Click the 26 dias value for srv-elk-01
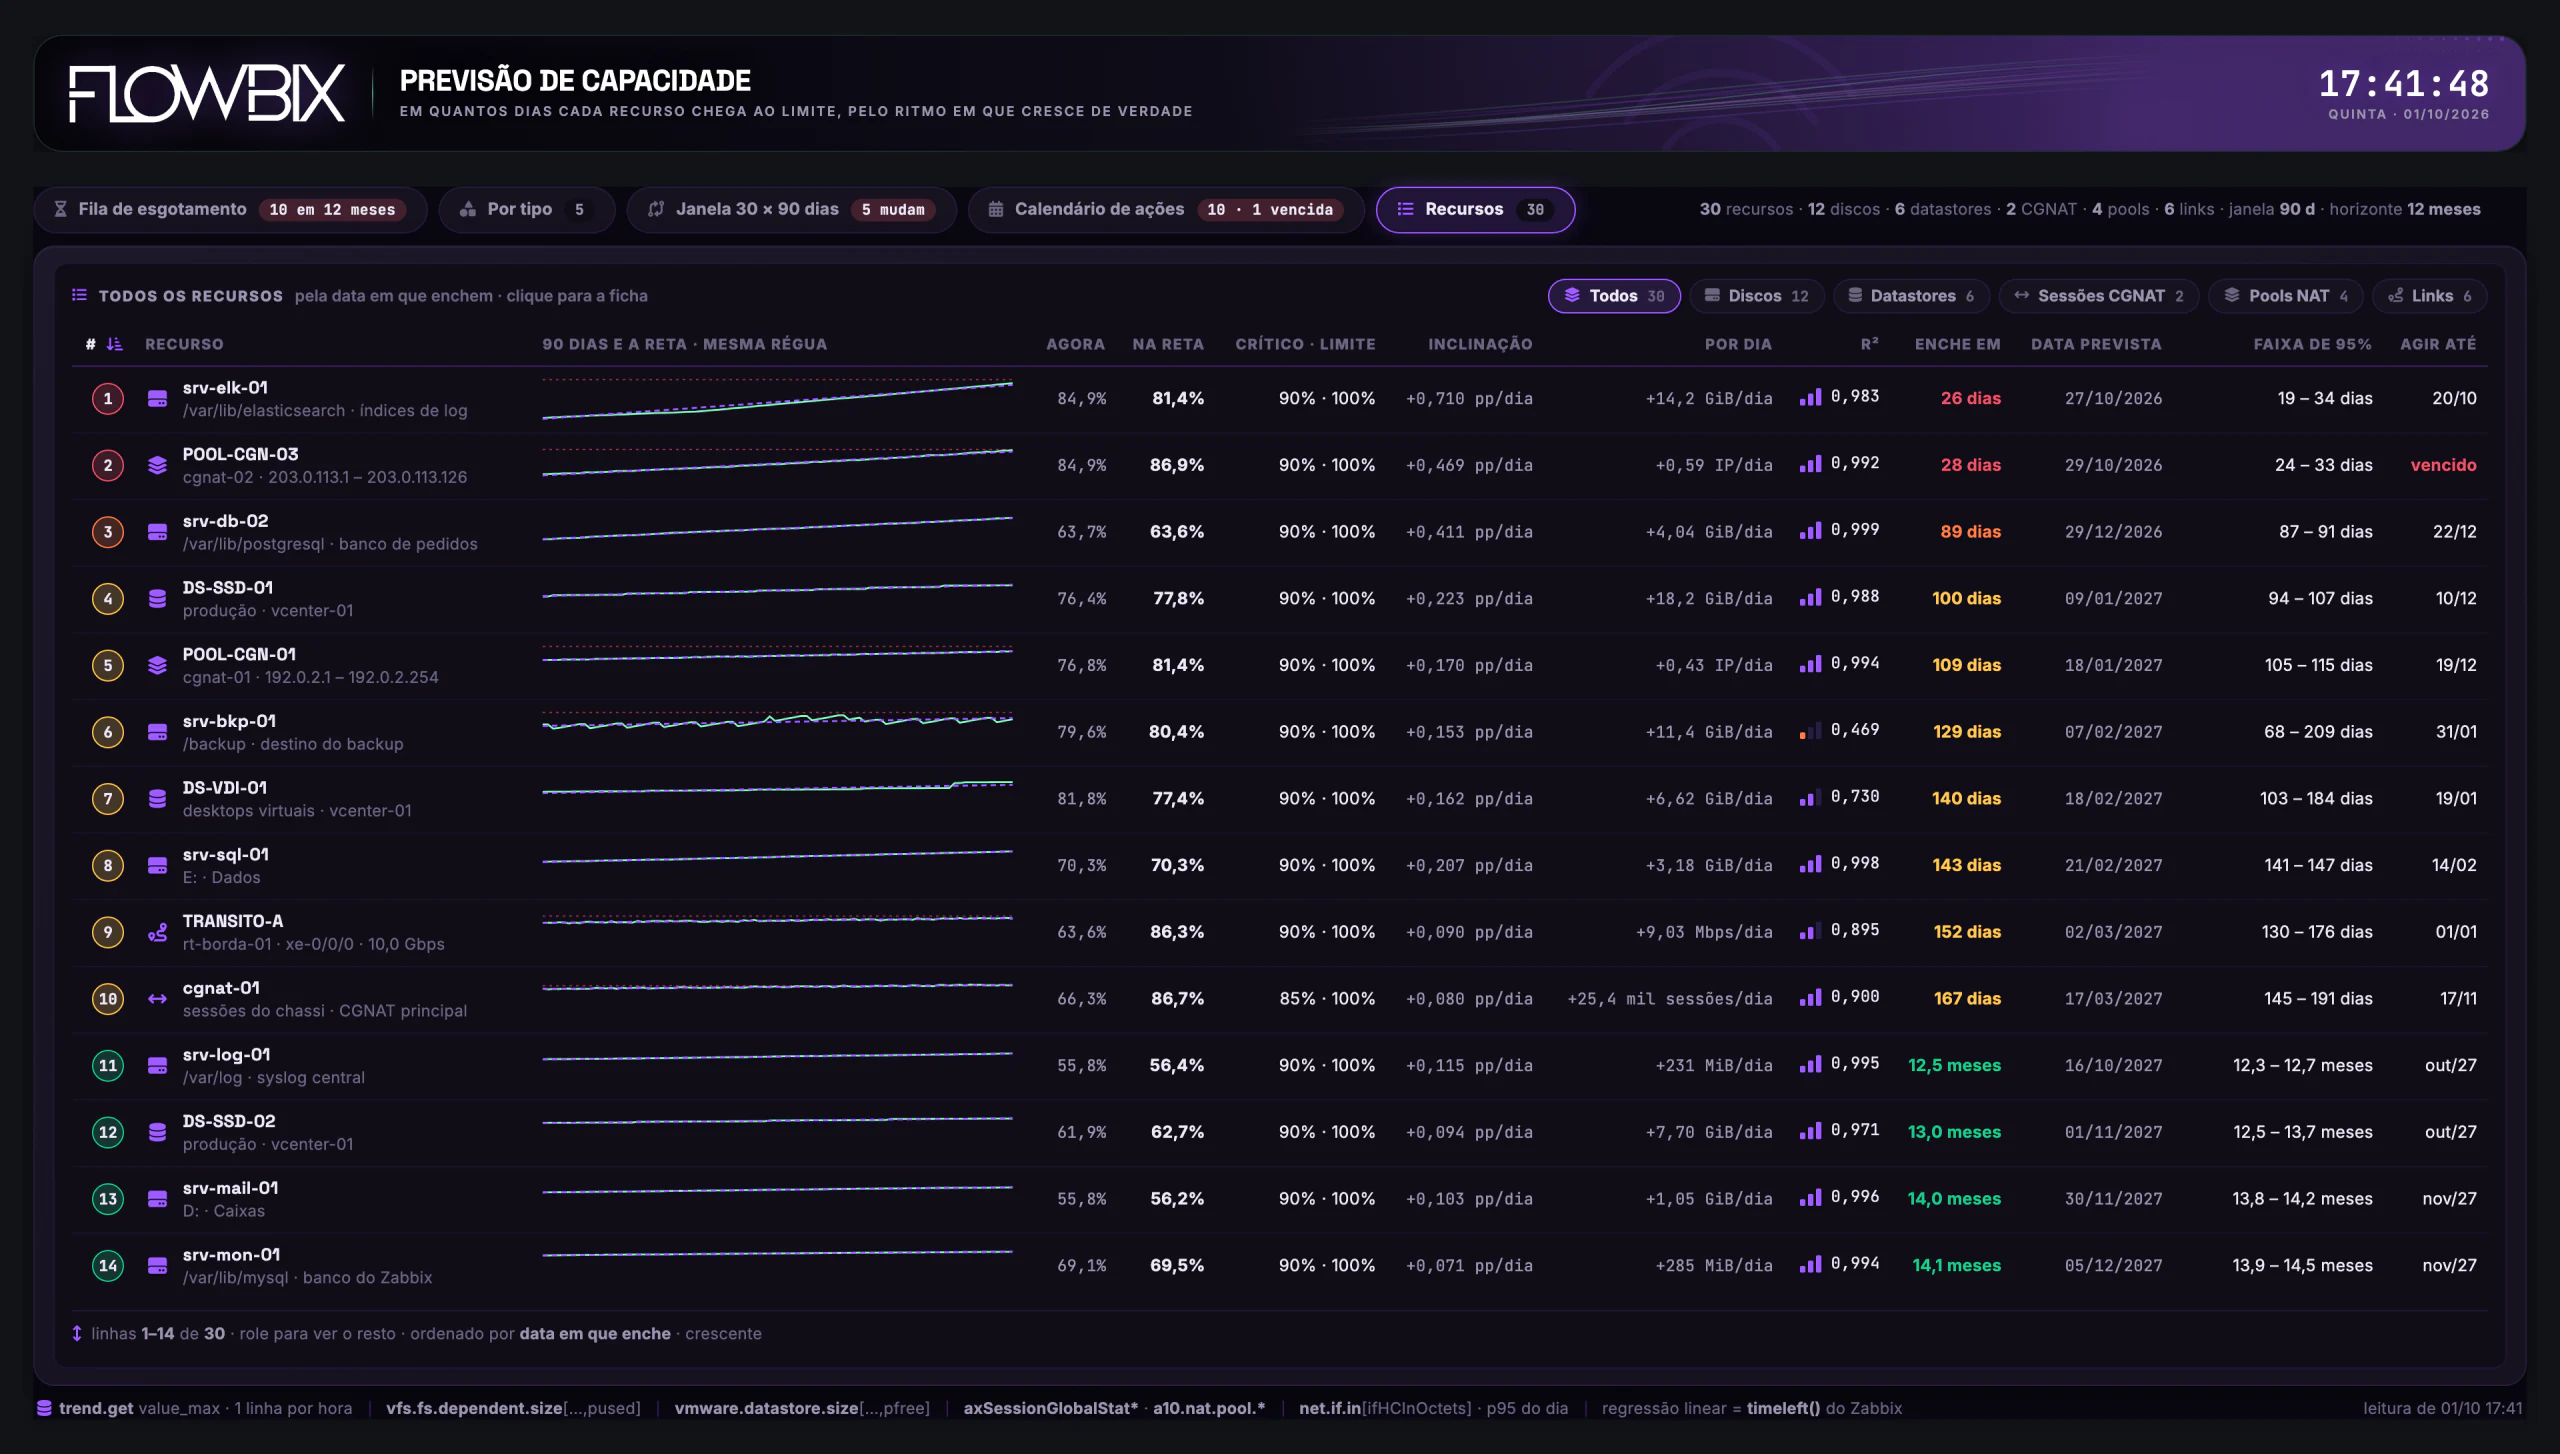2560x1454 pixels. coord(1970,398)
